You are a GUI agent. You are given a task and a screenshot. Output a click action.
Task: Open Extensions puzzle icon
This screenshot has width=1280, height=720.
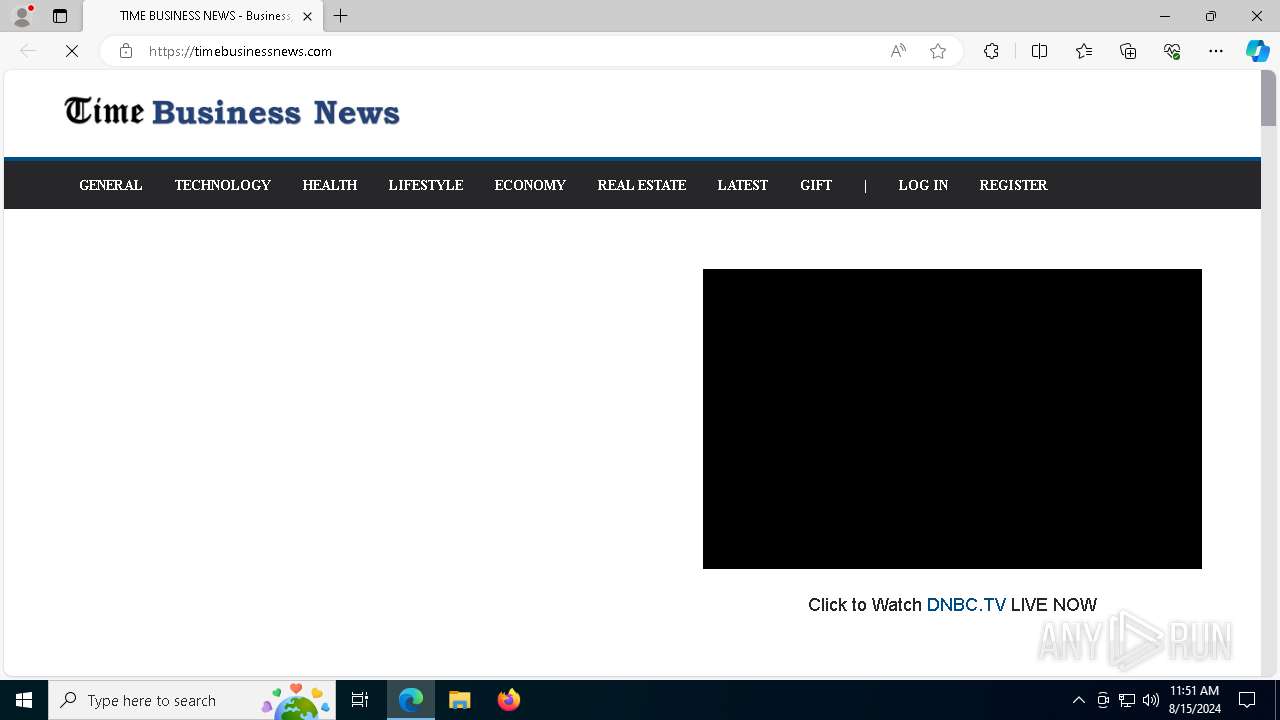pyautogui.click(x=991, y=51)
